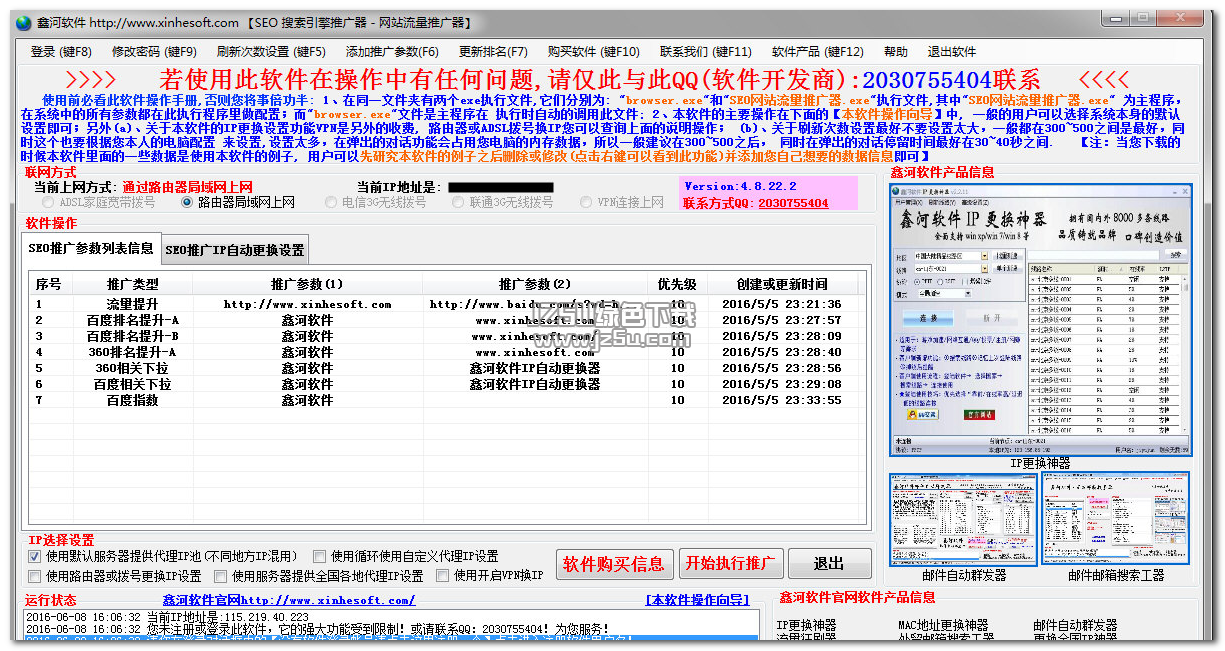
Task: Select the VPN连接上网 radio option
Action: [x=621, y=202]
